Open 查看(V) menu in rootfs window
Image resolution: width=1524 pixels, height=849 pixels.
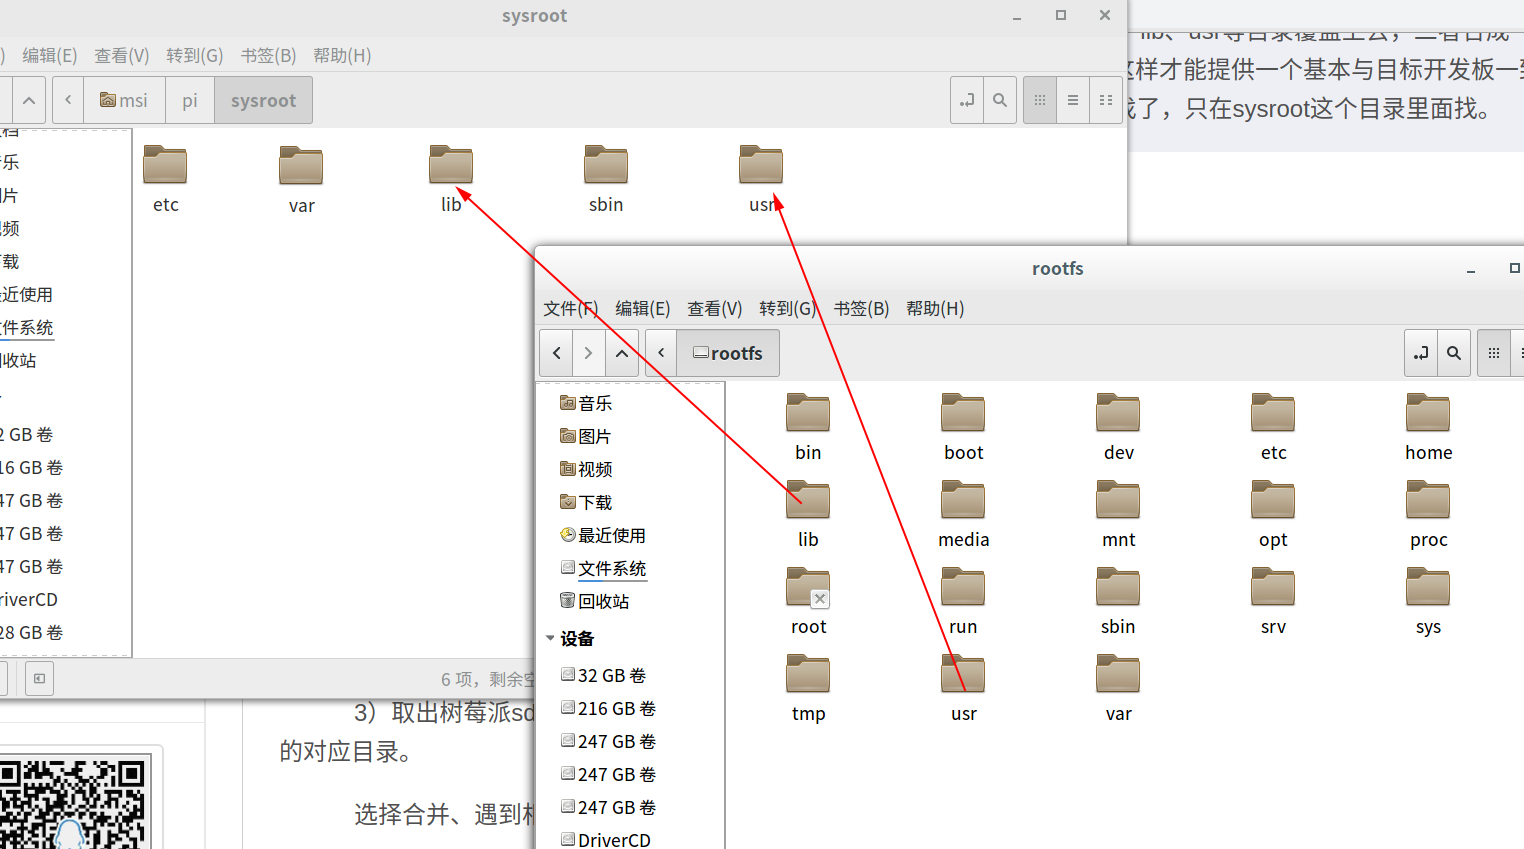coord(715,308)
